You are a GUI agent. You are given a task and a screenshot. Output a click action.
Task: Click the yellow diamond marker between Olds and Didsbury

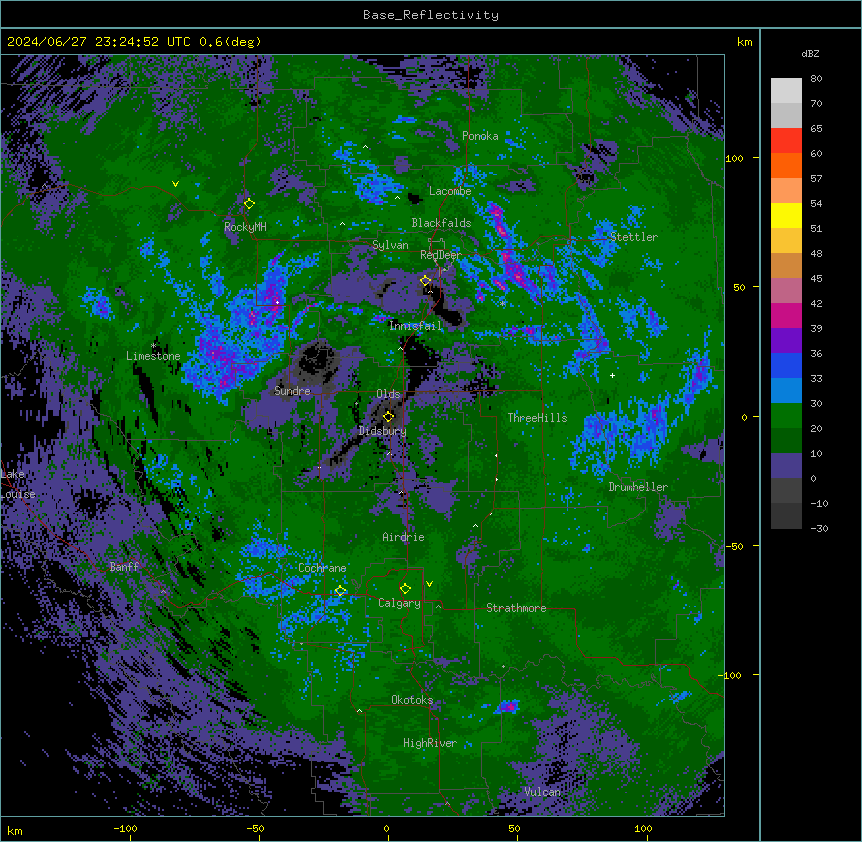388,416
